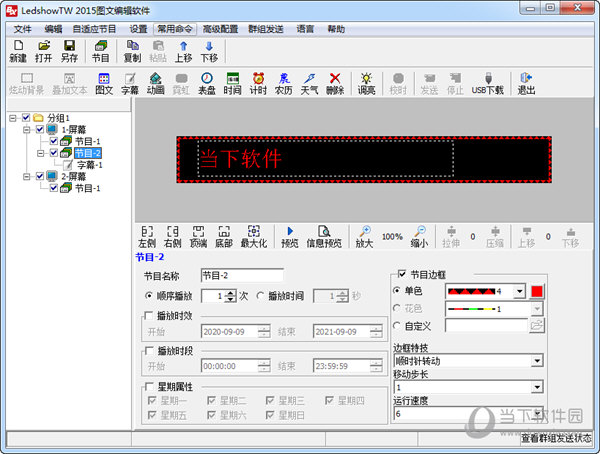Uncheck the 节目边框 checkbox
This screenshot has width=600, height=454.
coord(402,275)
